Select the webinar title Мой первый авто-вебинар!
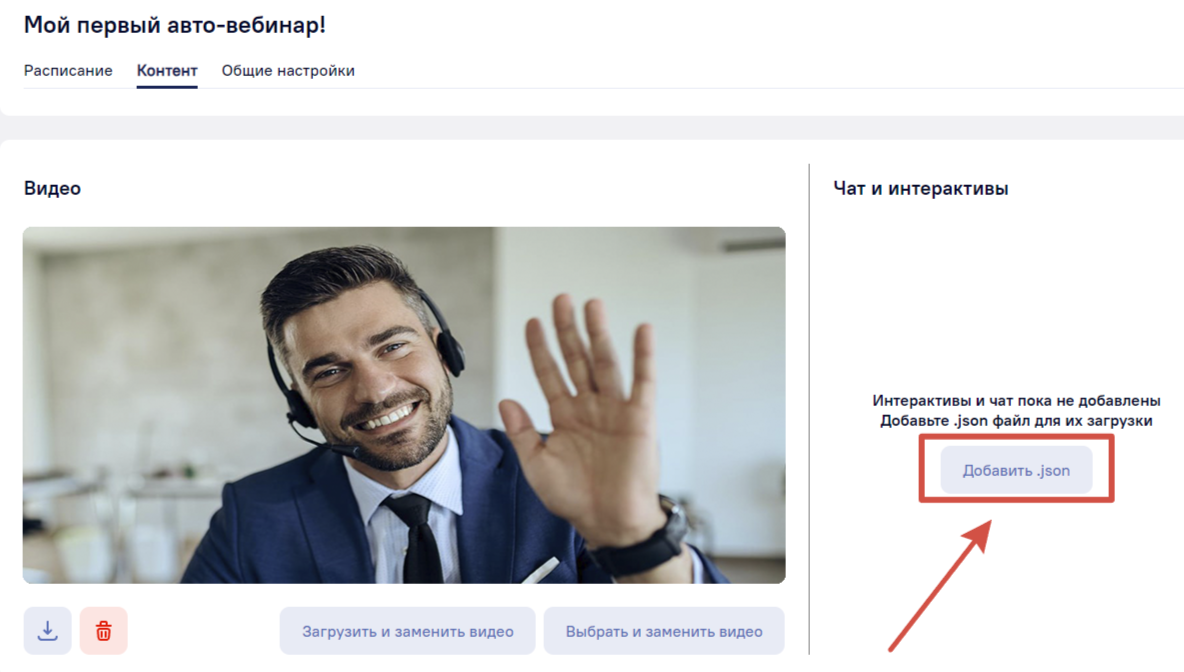Viewport: 1184px width, 672px height. pos(174,25)
